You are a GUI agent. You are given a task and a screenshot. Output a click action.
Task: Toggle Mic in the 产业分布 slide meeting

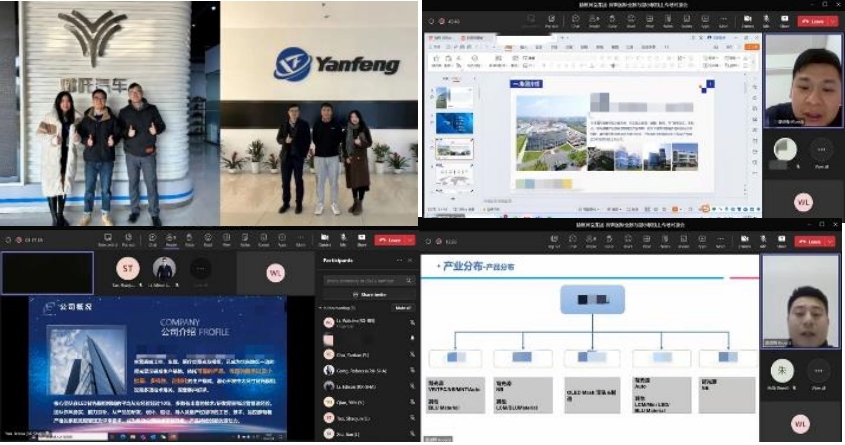tap(763, 241)
